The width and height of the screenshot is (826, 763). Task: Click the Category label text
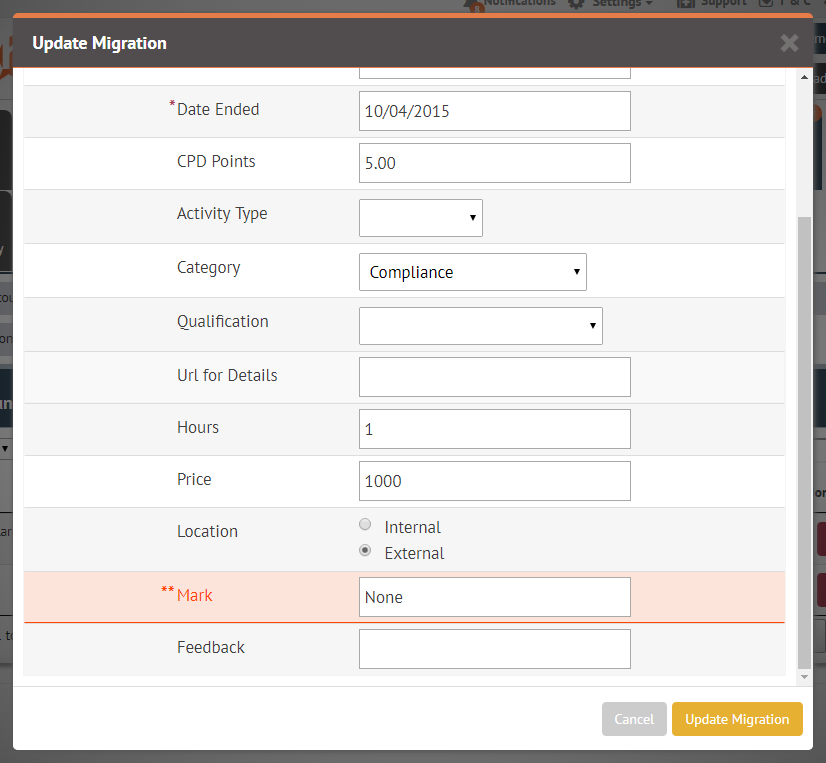pyautogui.click(x=209, y=268)
